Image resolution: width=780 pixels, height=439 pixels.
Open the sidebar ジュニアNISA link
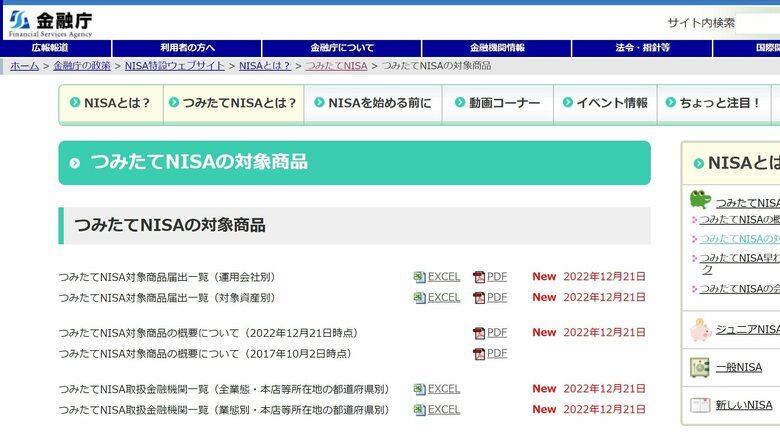click(x=748, y=329)
